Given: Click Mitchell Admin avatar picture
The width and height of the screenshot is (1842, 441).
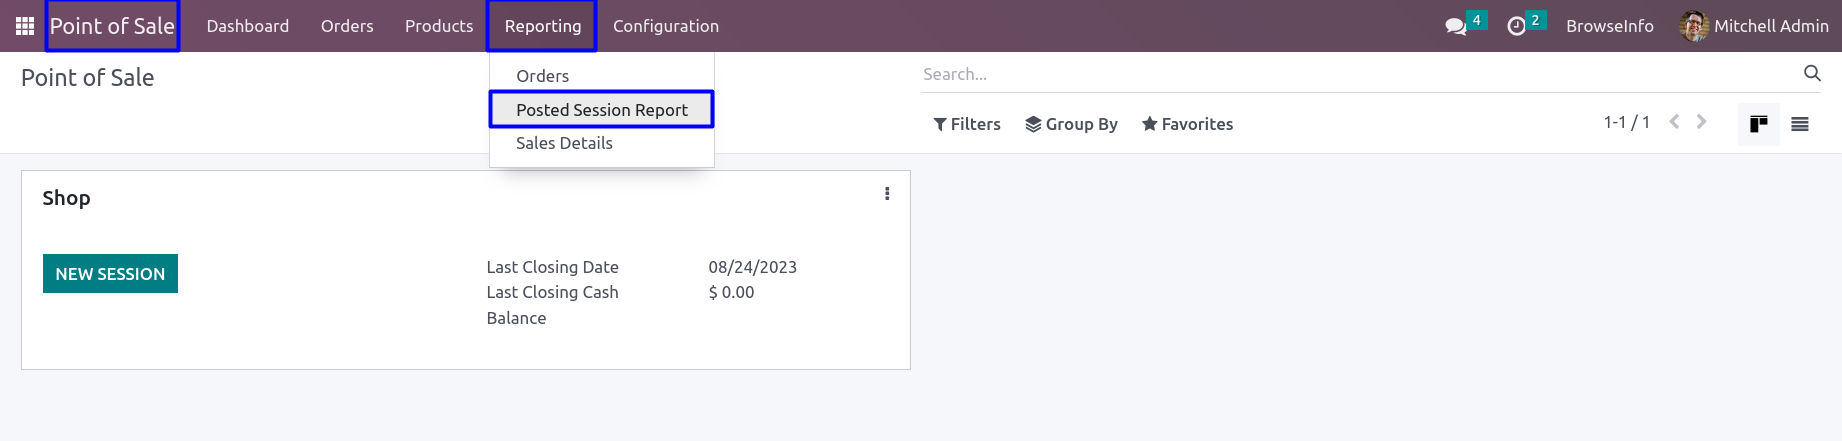Looking at the screenshot, I should click(1694, 26).
